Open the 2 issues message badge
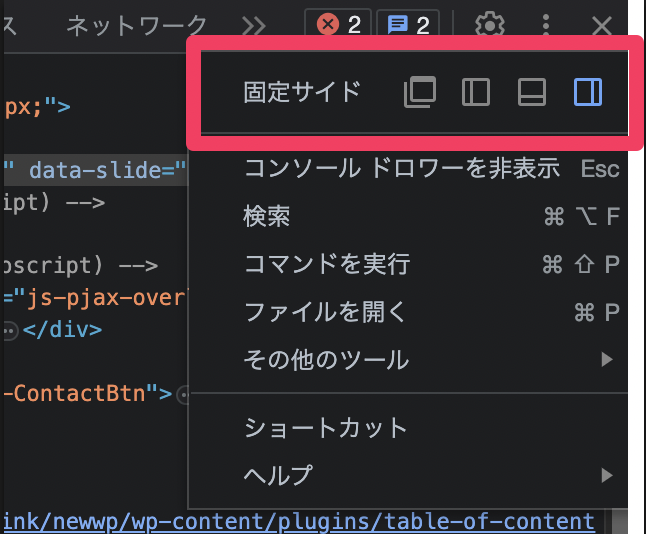Screen dimensions: 646x534 point(408,25)
